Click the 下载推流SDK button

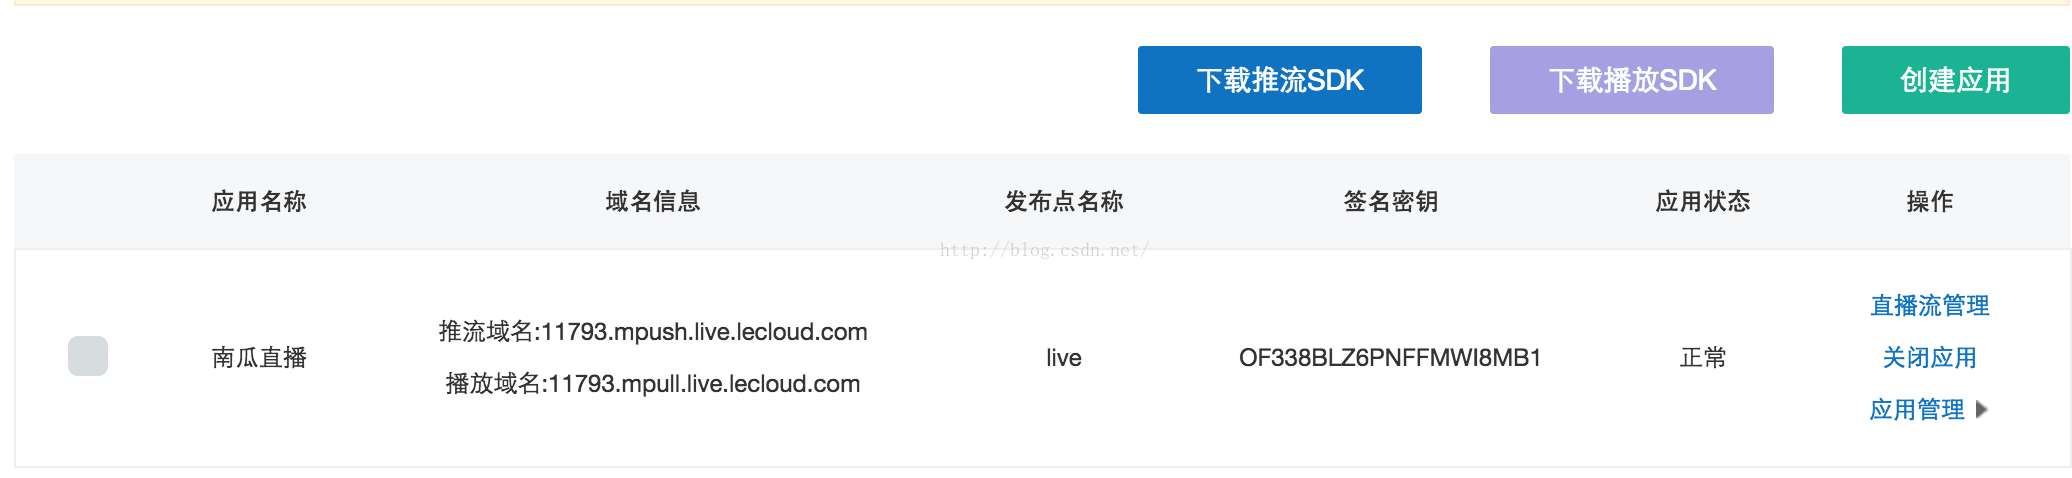click(1279, 80)
